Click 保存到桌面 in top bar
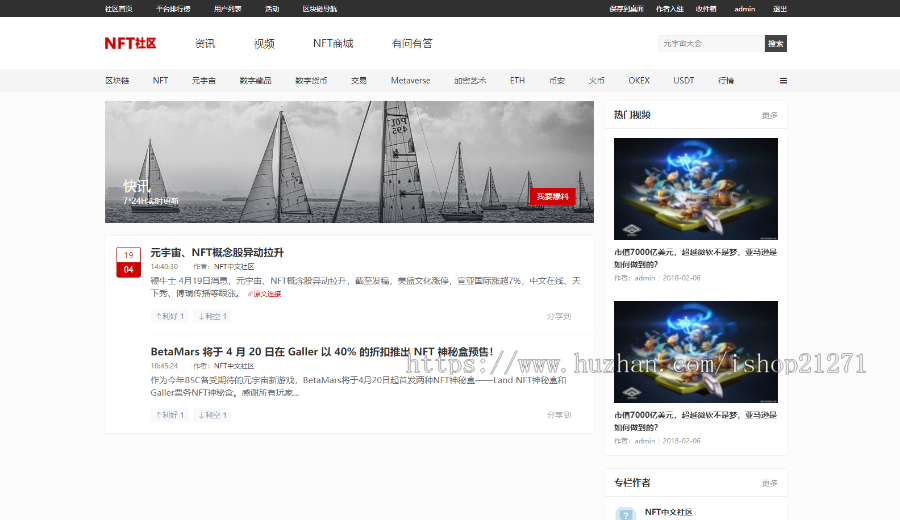 [626, 9]
